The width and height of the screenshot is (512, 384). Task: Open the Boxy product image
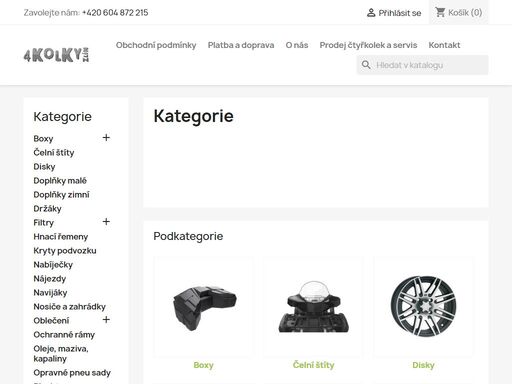203,307
